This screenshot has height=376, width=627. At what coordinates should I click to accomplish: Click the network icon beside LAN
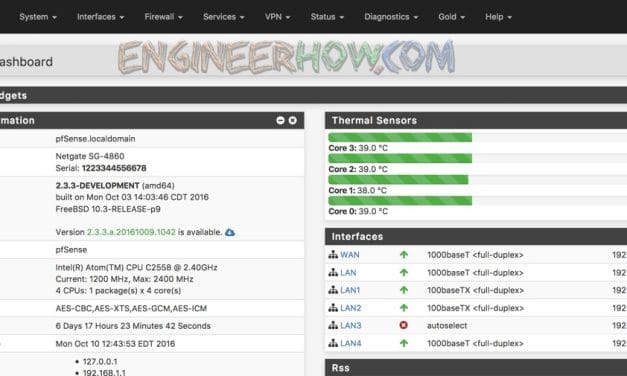[x=333, y=272]
